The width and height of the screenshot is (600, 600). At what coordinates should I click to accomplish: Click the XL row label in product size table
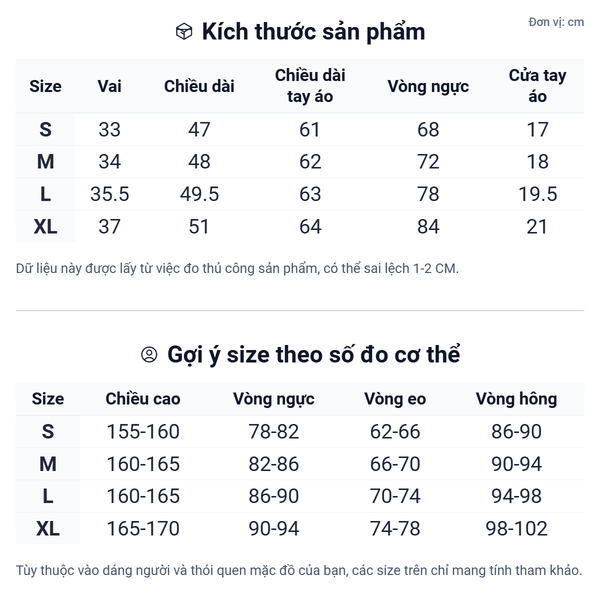pyautogui.click(x=46, y=227)
